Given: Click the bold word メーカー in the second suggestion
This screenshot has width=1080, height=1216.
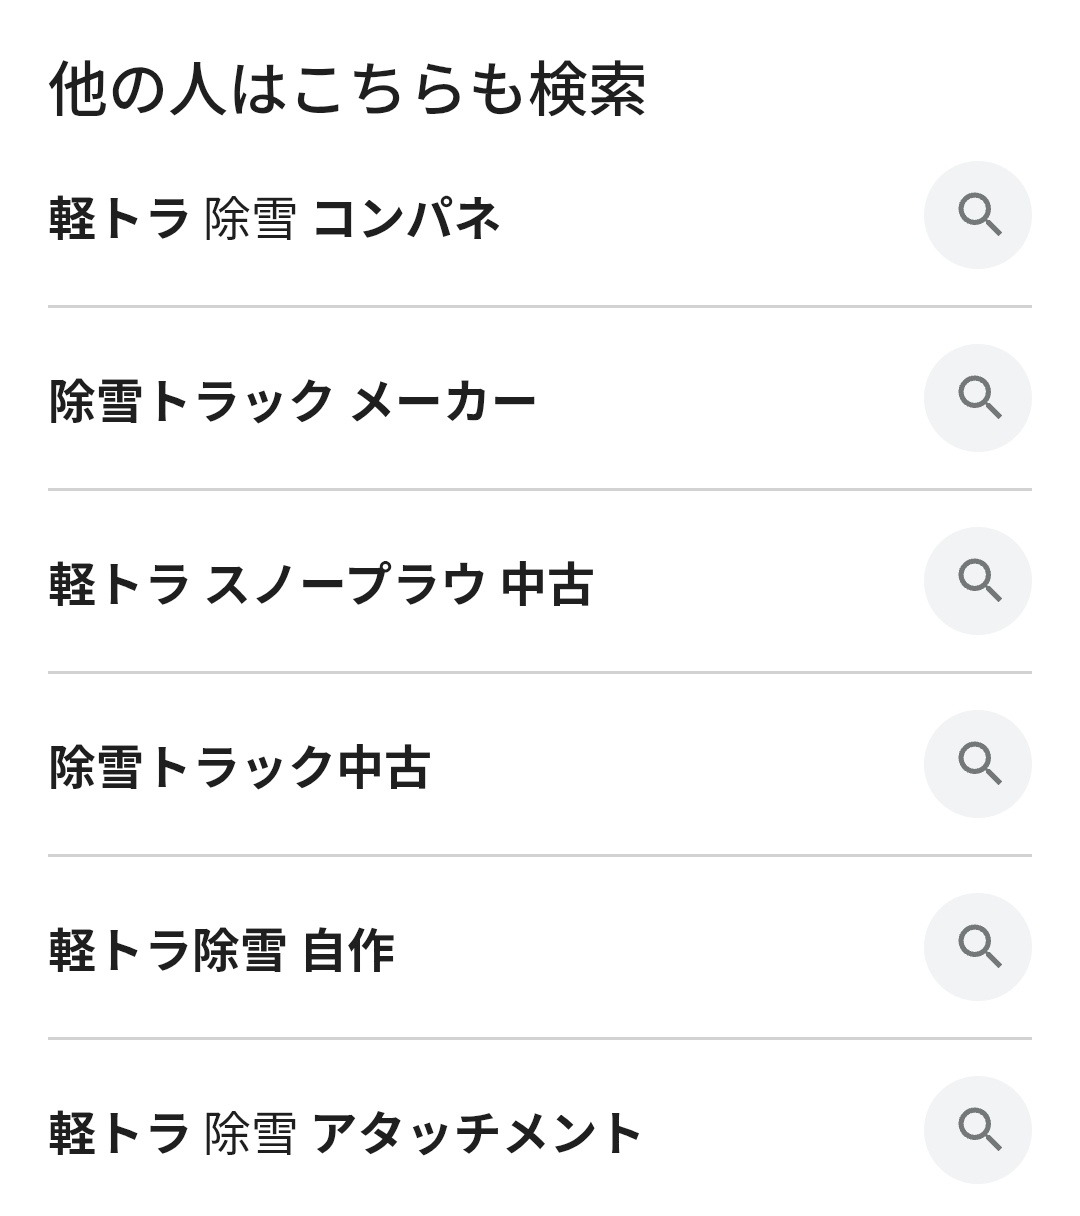Looking at the screenshot, I should coord(444,401).
